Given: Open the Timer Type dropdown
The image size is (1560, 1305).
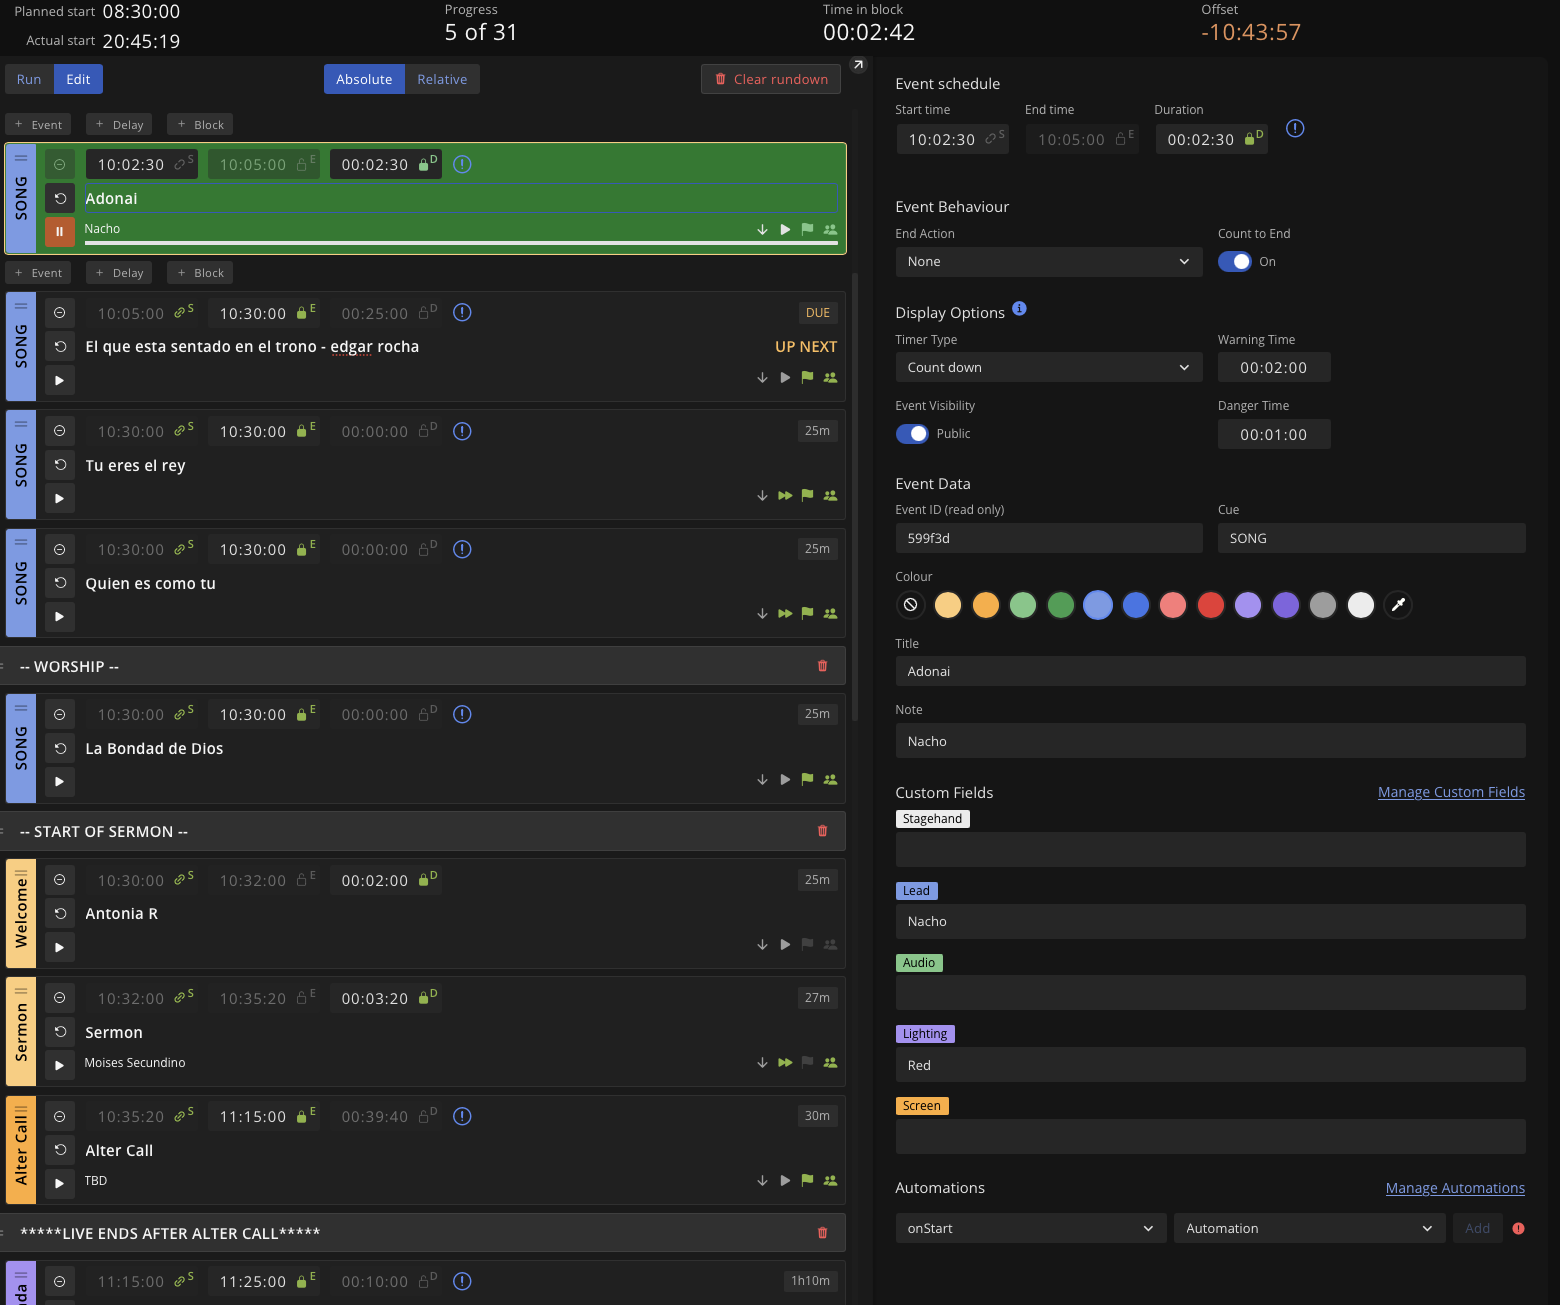Looking at the screenshot, I should click(x=1048, y=367).
